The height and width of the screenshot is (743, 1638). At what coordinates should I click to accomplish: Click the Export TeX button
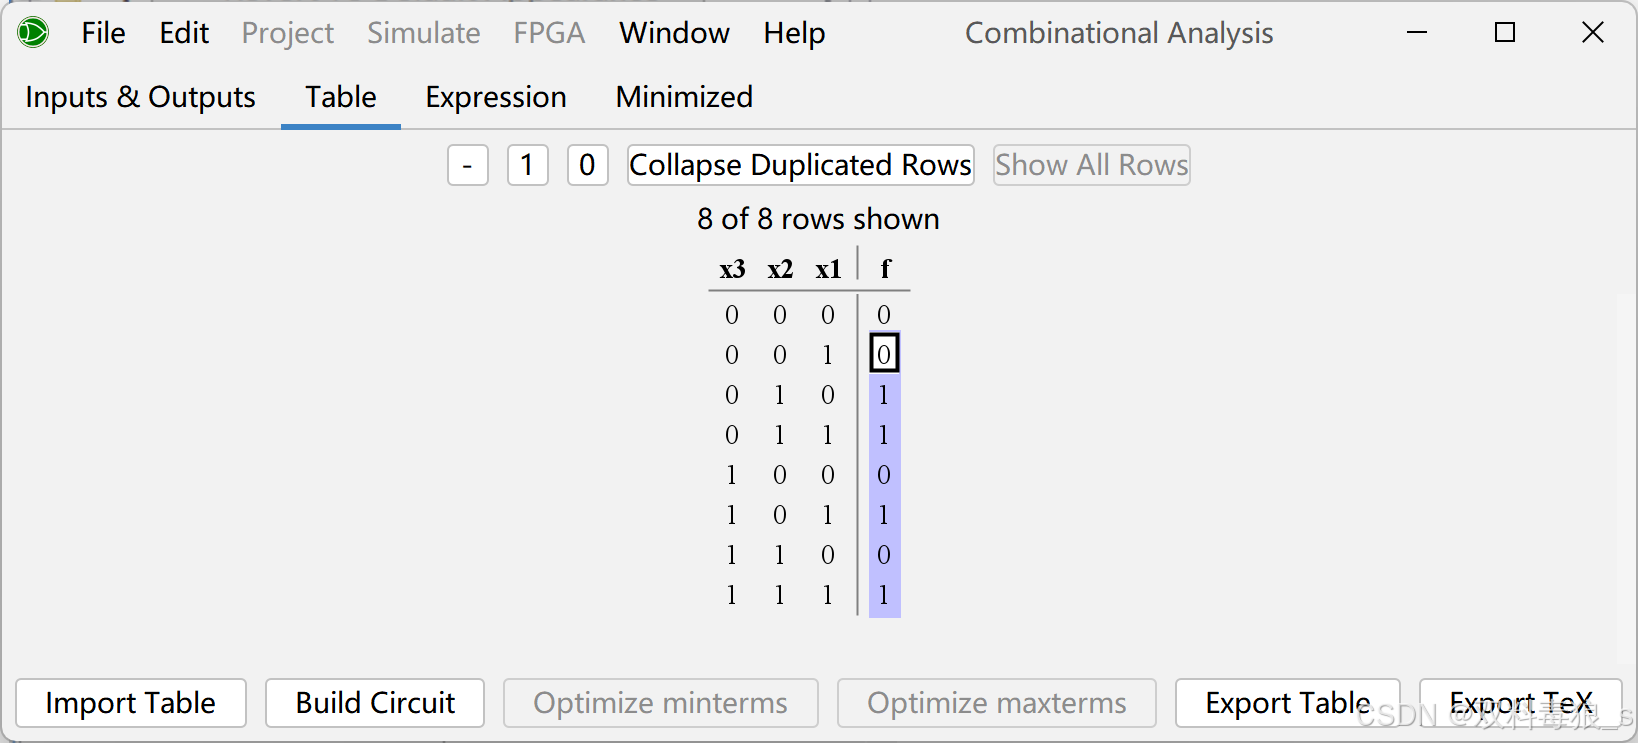point(1520,703)
